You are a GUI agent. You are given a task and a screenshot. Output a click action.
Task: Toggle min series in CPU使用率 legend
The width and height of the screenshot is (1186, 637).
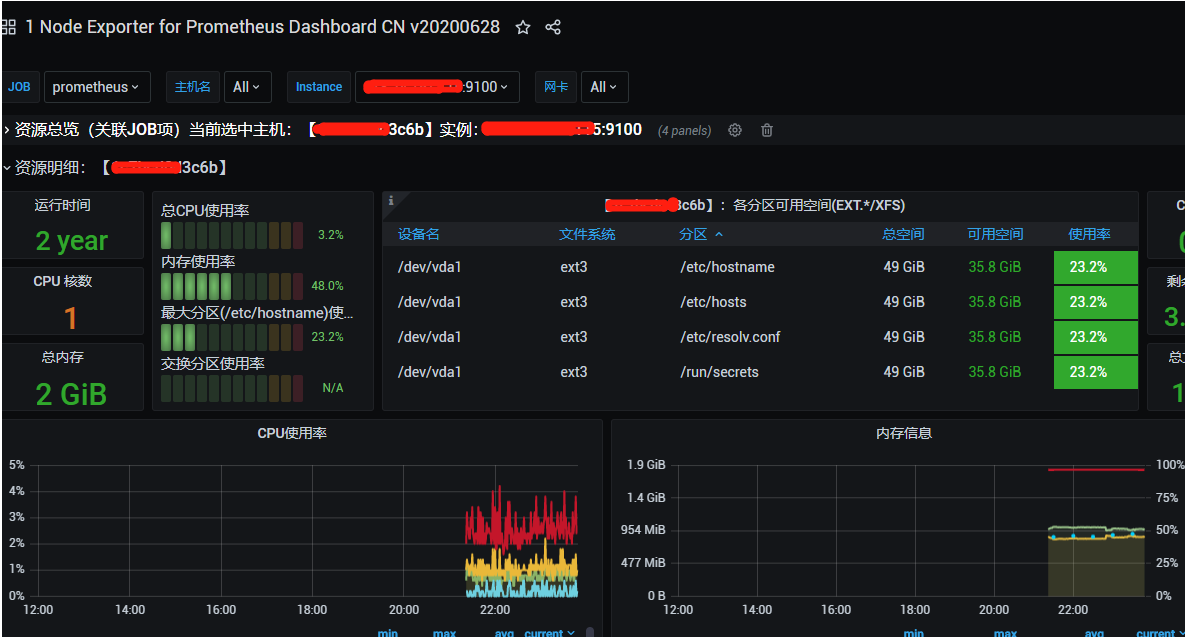point(388,632)
